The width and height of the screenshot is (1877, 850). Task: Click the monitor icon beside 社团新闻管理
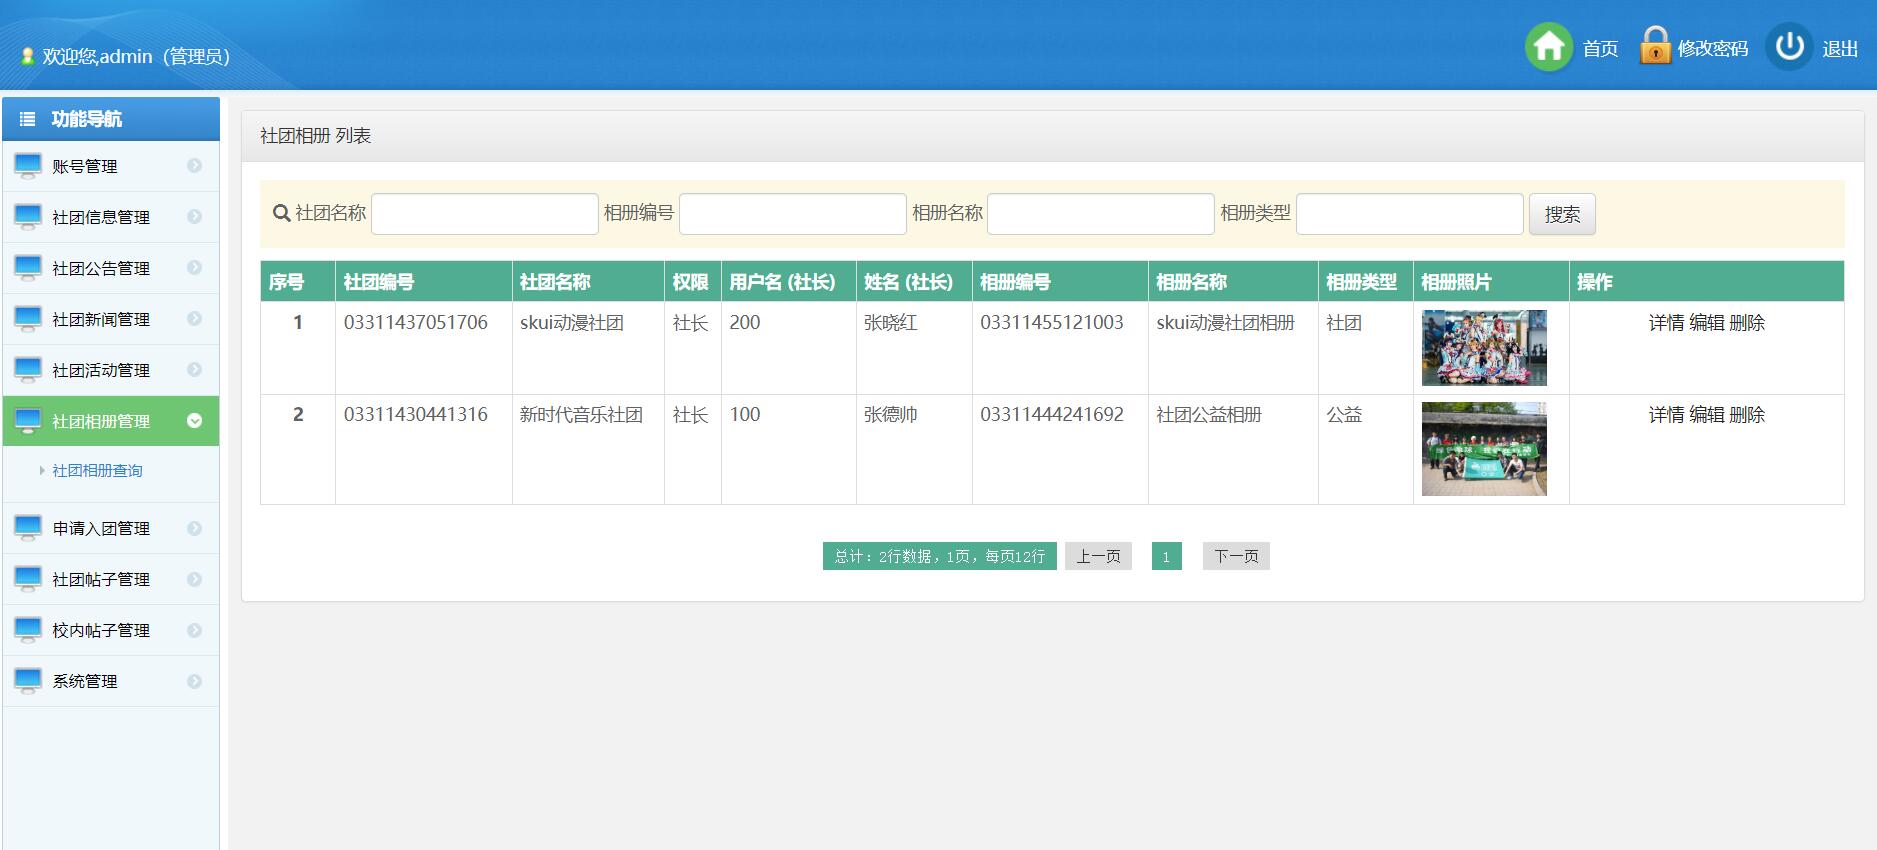pyautogui.click(x=28, y=319)
